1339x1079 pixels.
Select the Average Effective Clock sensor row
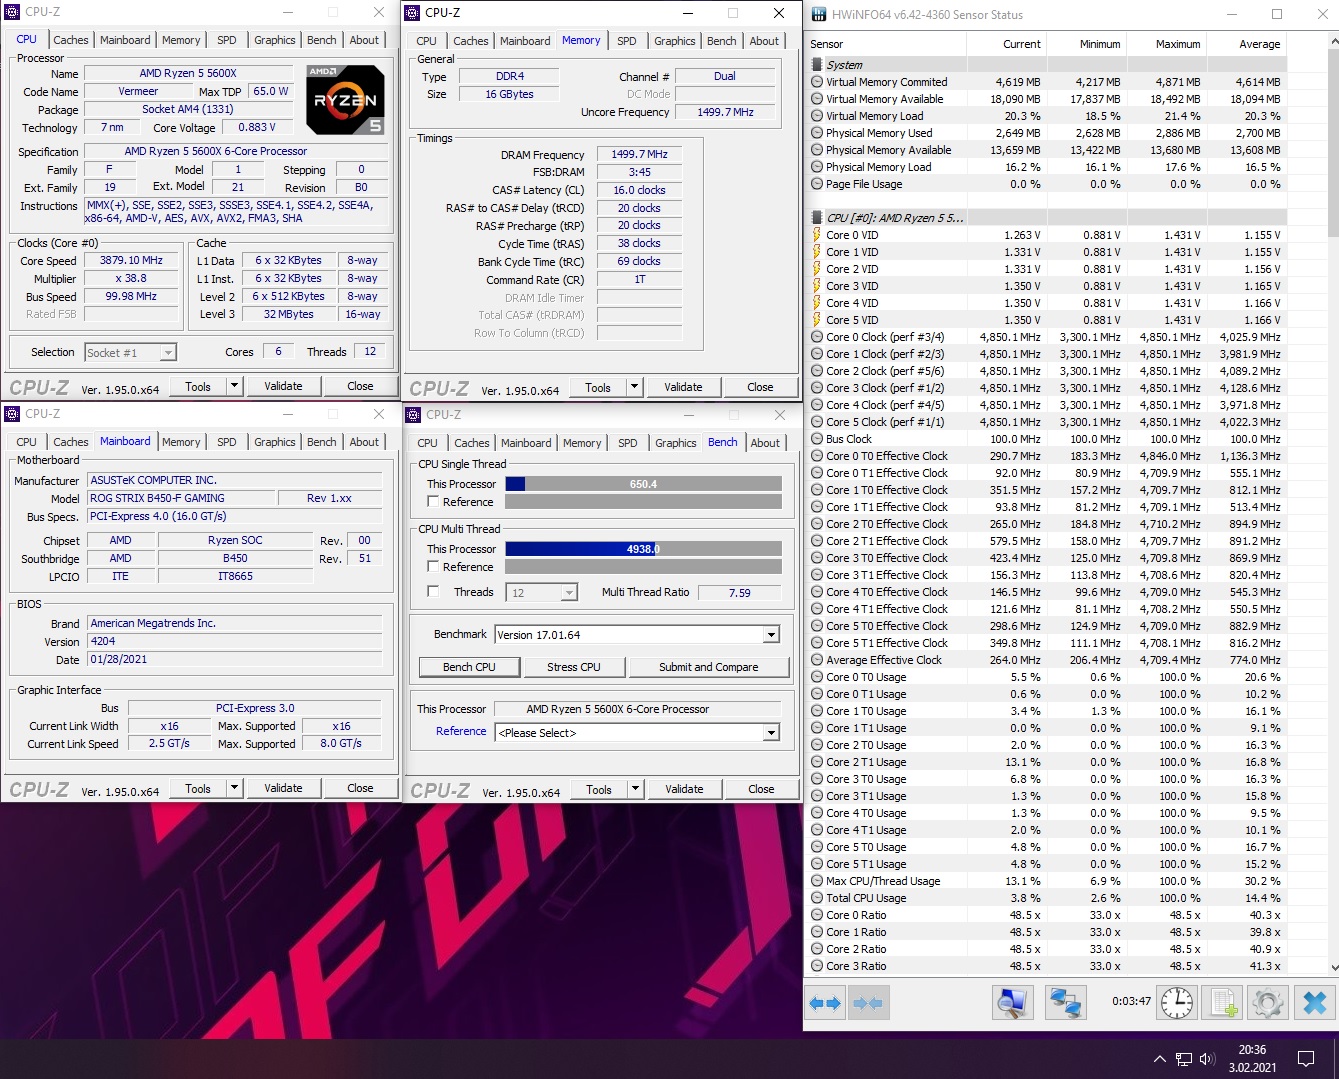pyautogui.click(x=1047, y=660)
